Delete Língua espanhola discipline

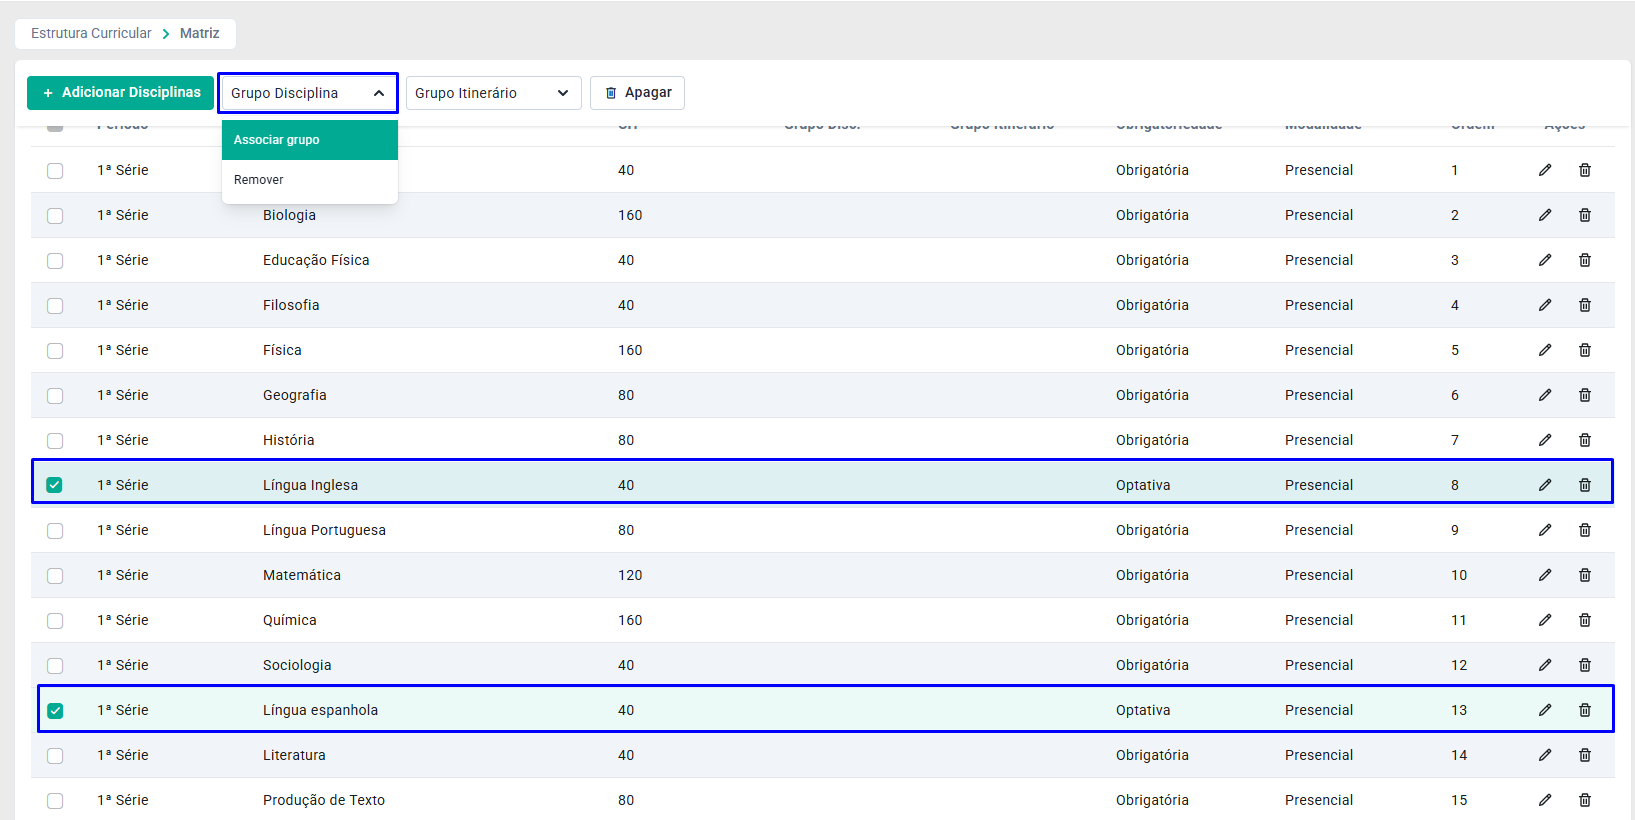click(1585, 710)
